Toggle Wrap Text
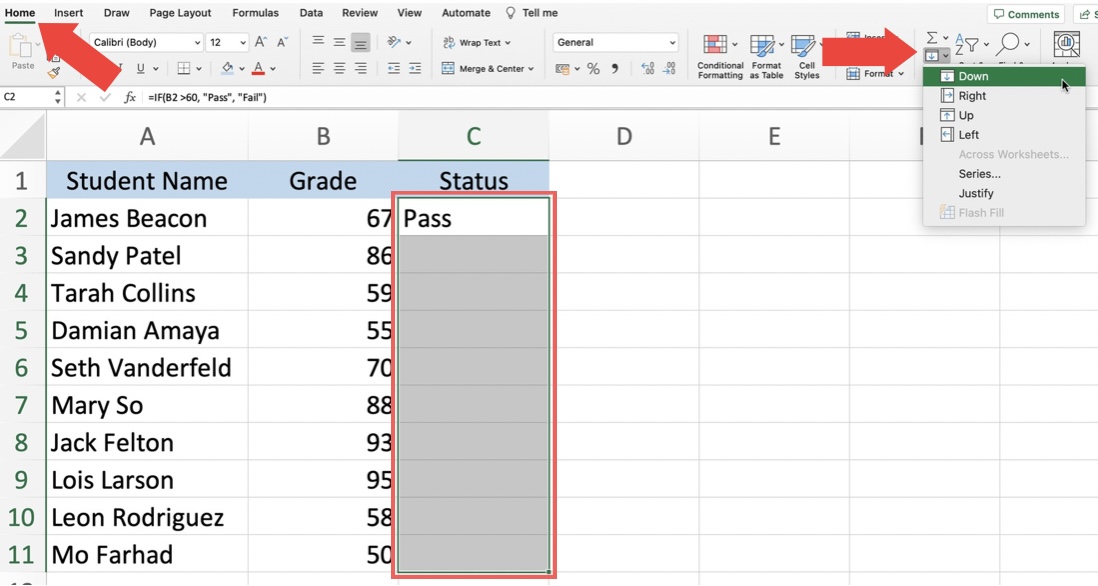The image size is (1098, 586). point(476,43)
